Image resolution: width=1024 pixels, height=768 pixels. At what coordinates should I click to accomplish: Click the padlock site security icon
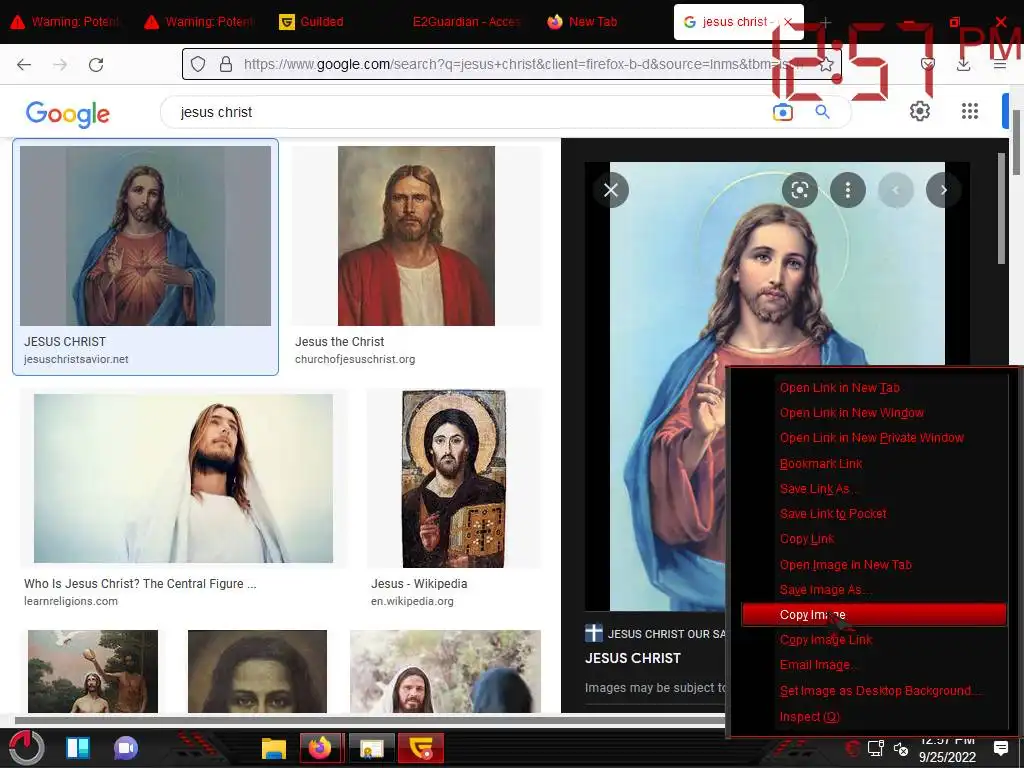(226, 64)
